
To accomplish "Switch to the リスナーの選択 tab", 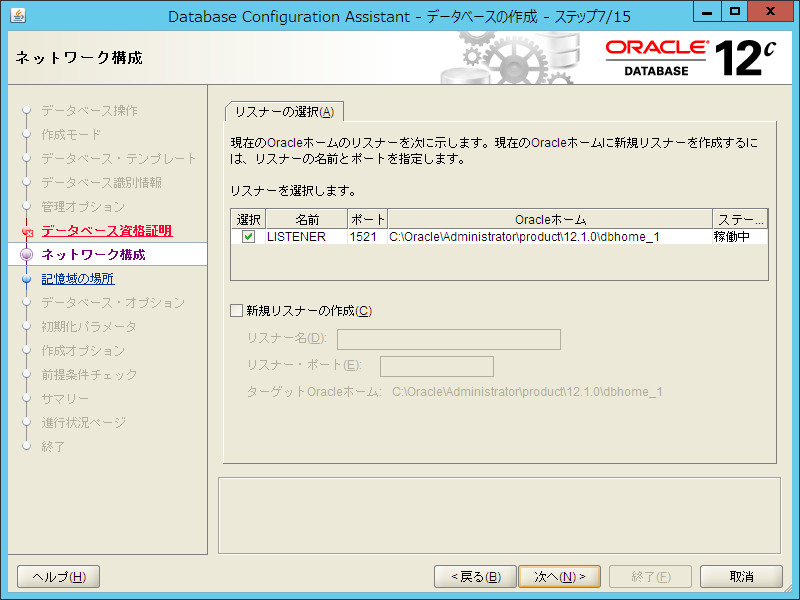I will click(284, 112).
